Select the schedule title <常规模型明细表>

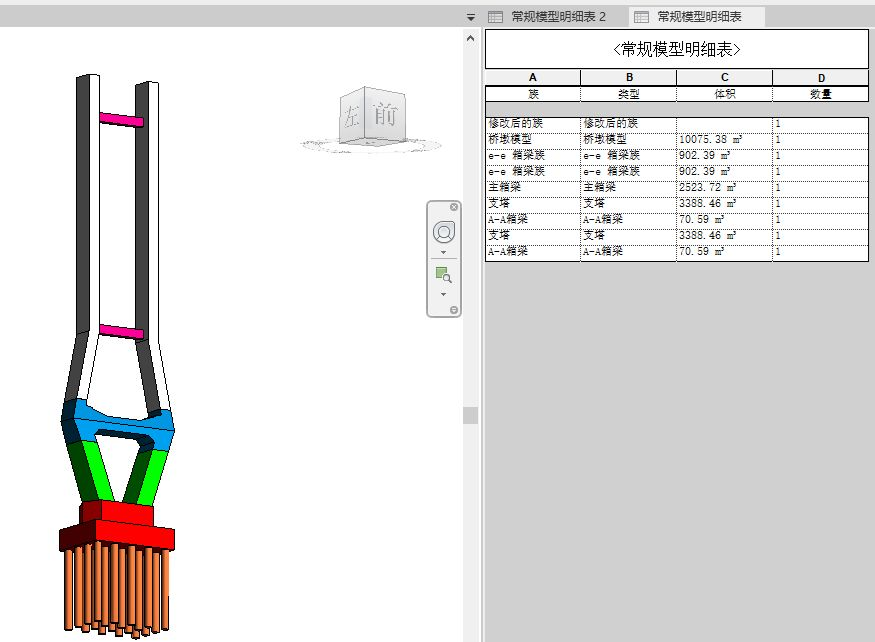(677, 50)
